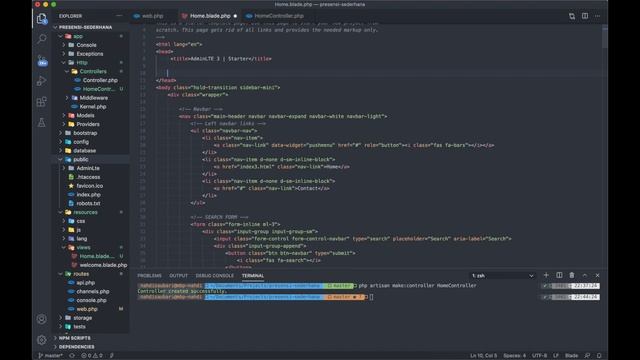
Task: Open the Source Control view
Action: pos(42,60)
